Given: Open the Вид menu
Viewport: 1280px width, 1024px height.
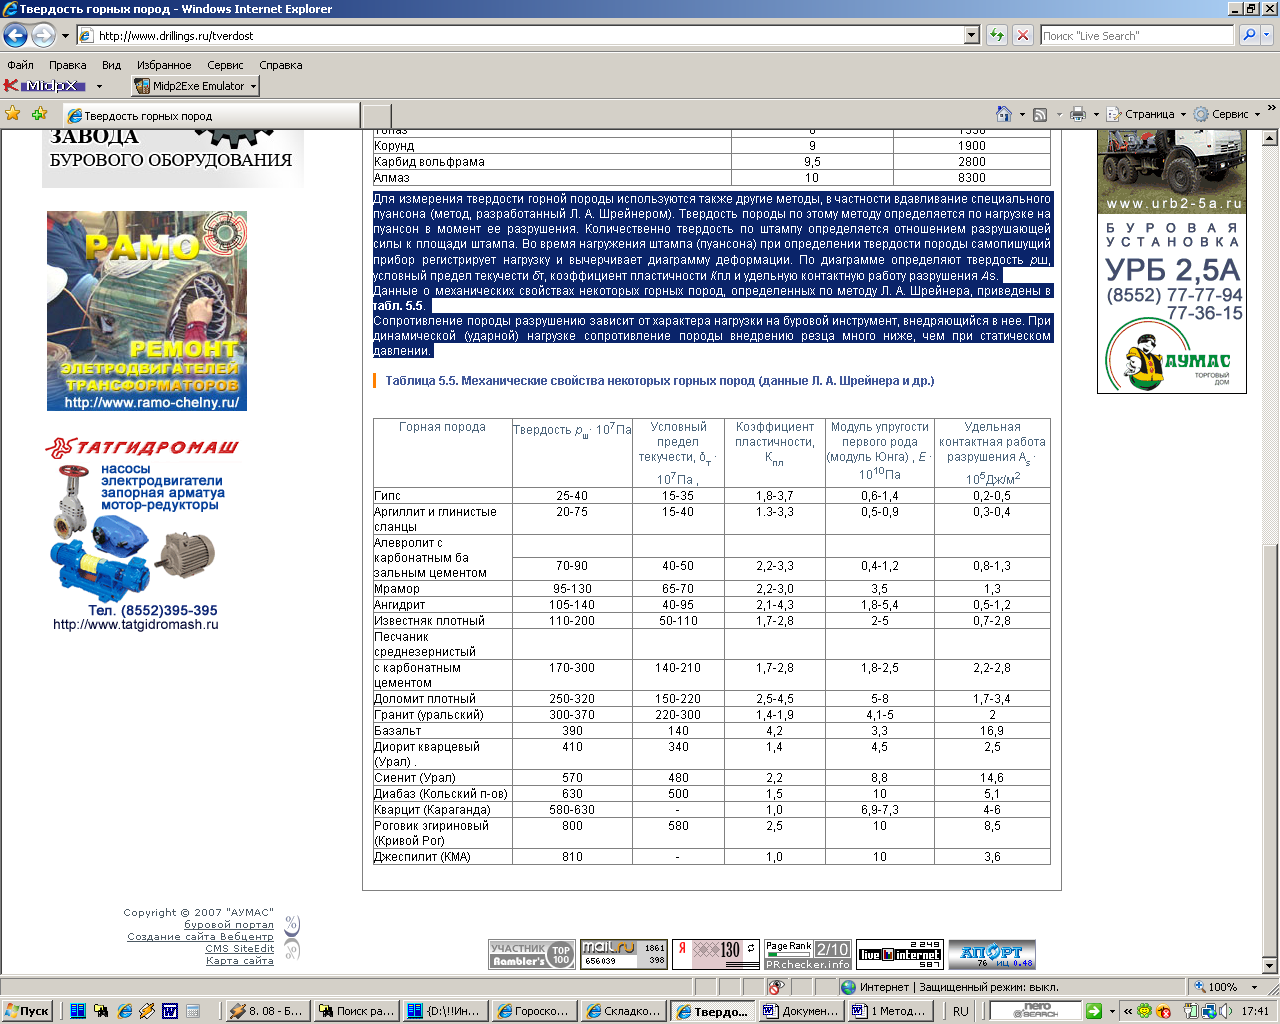Looking at the screenshot, I should (x=111, y=65).
